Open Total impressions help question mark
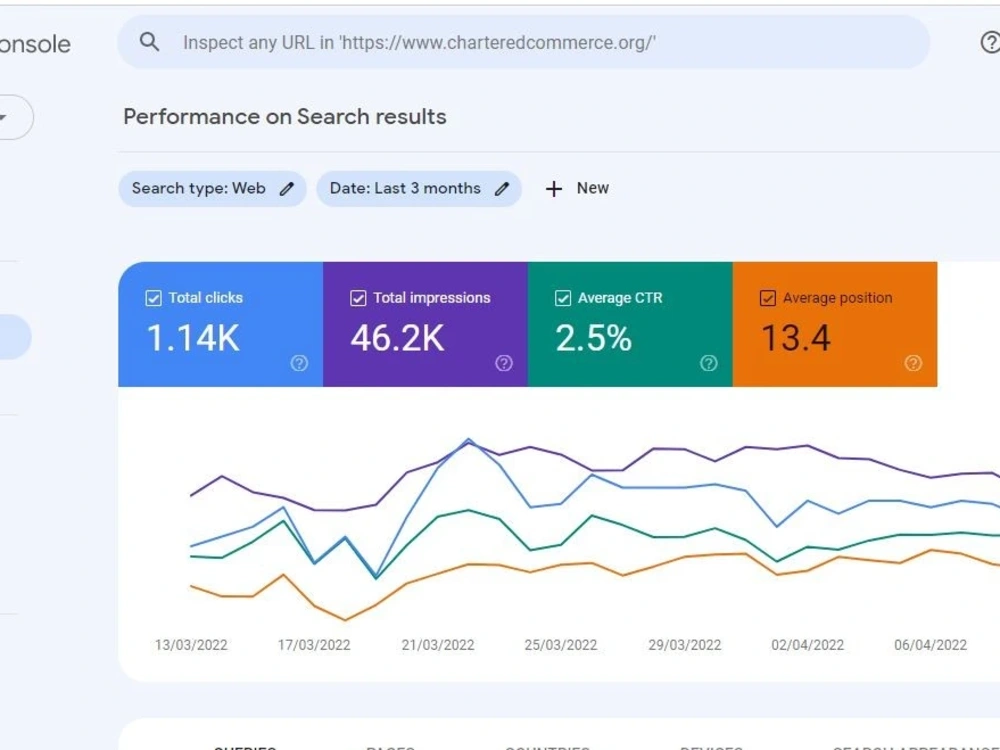The width and height of the screenshot is (1000, 750). 504,363
